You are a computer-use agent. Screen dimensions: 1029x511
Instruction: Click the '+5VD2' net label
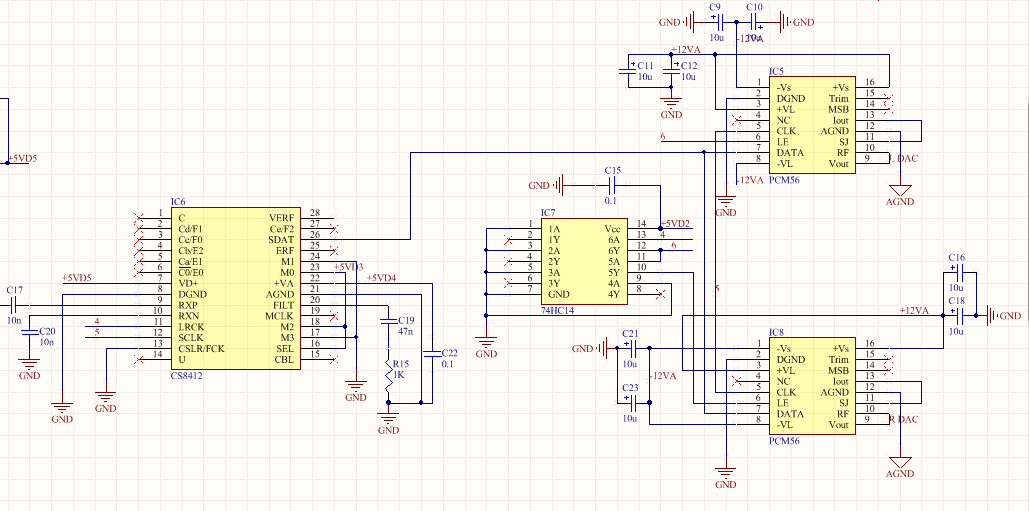point(675,224)
